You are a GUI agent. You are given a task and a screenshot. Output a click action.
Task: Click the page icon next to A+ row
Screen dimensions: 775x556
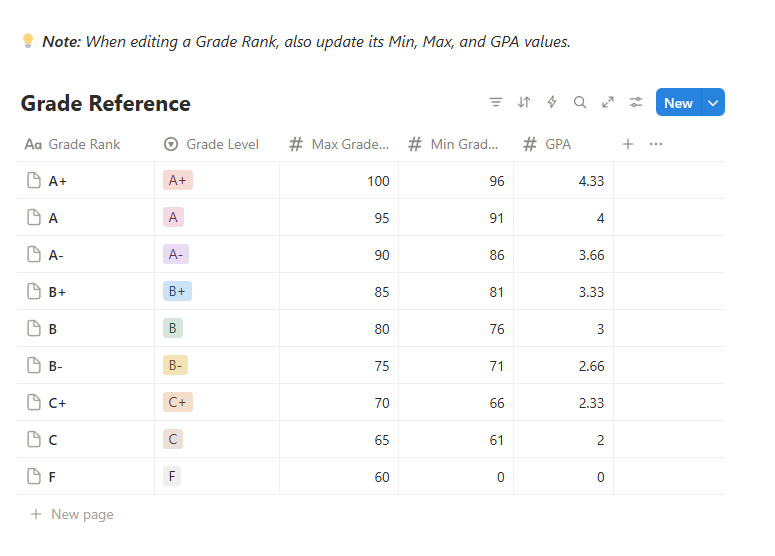[34, 181]
